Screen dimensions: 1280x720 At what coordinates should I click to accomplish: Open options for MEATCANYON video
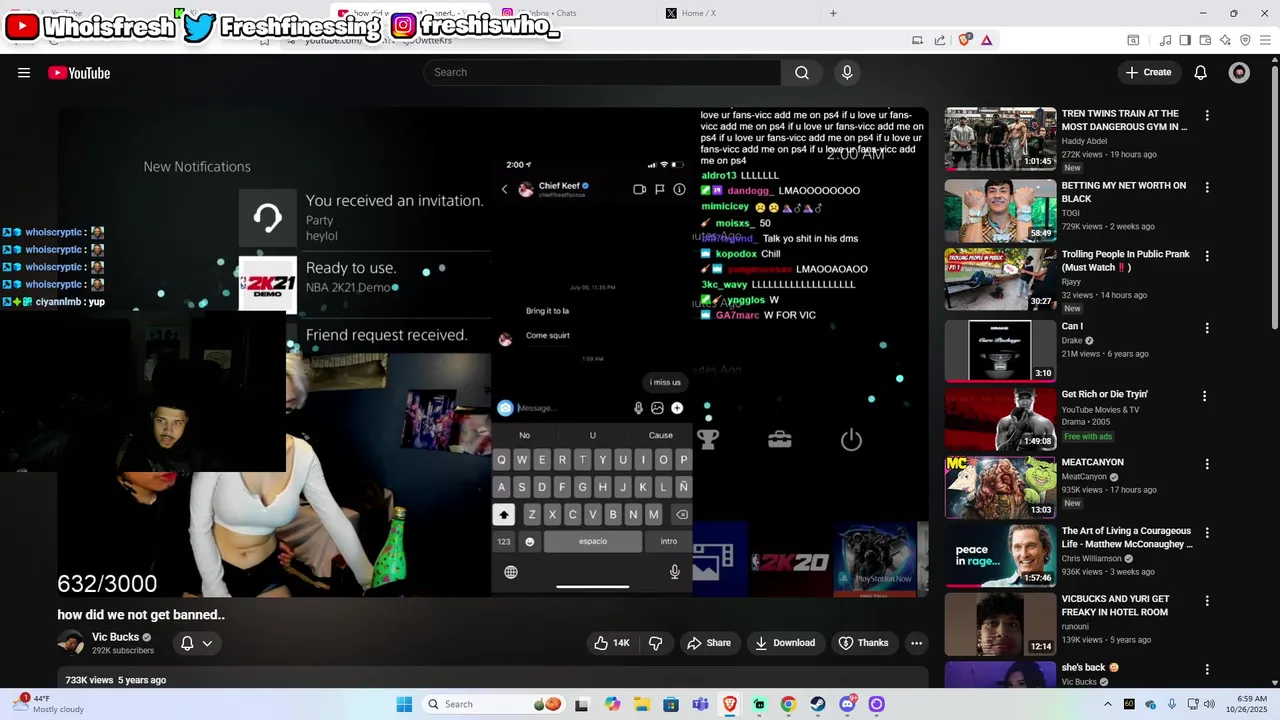1207,464
